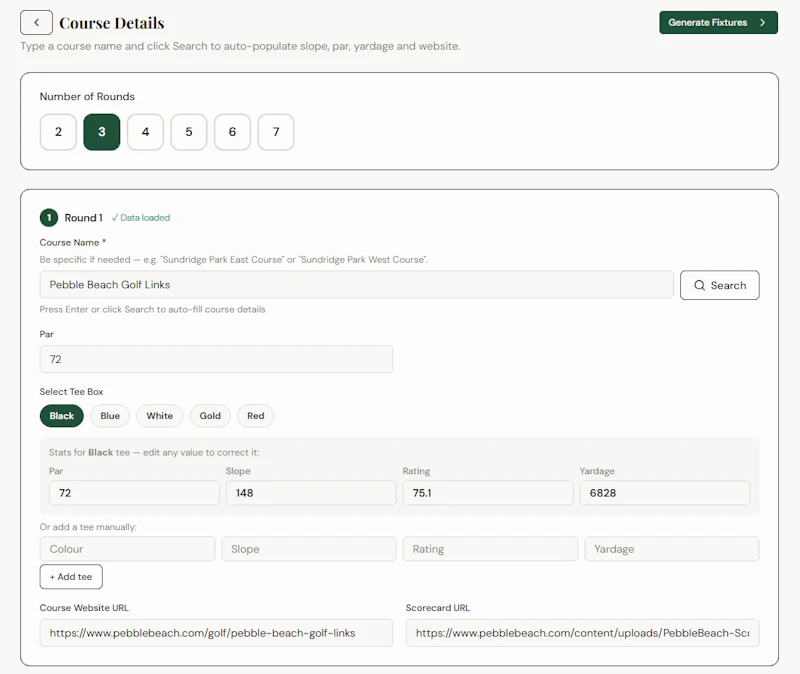
Task: Select 6 rounds
Action: [232, 132]
